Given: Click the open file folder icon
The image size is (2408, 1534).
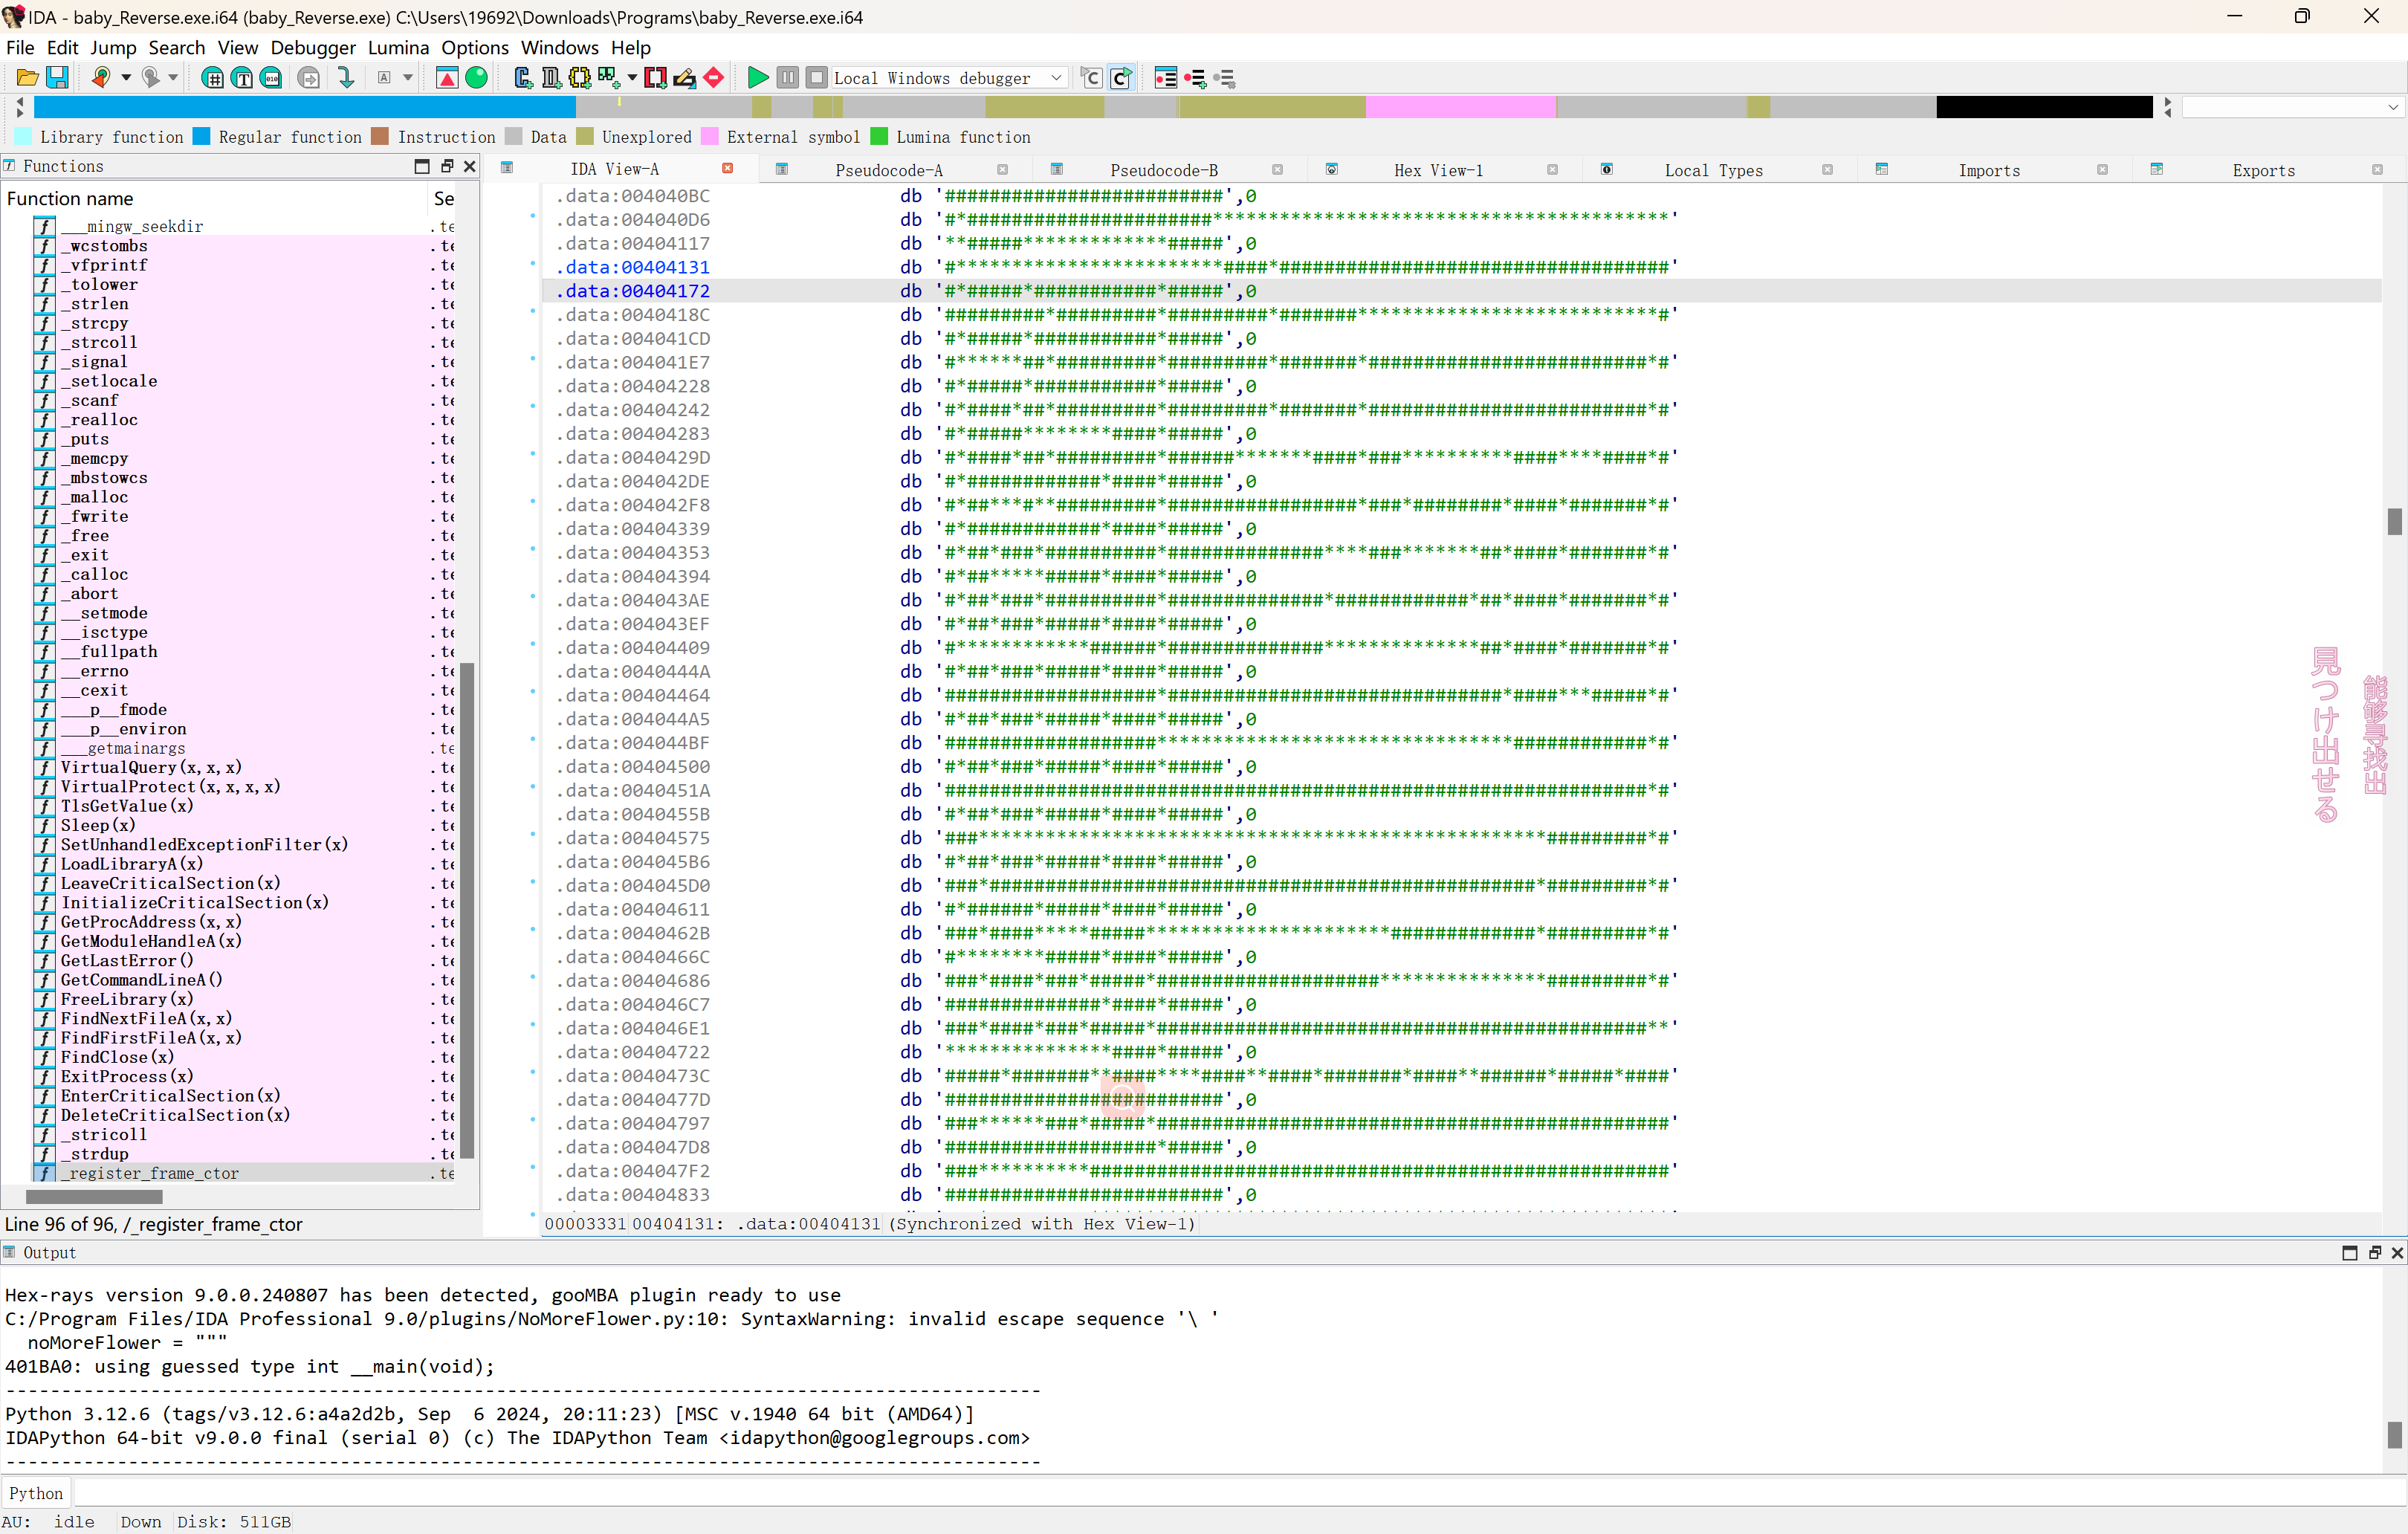Looking at the screenshot, I should 27,78.
